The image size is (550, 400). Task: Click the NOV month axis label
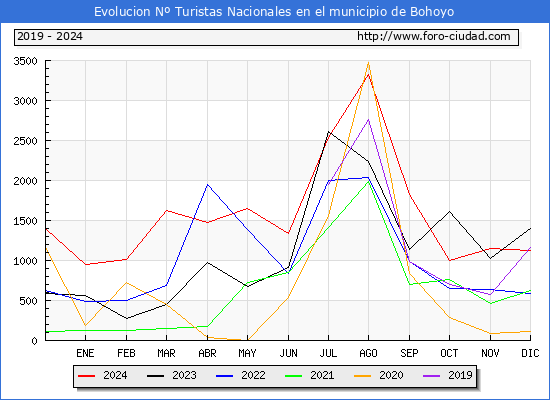(x=490, y=353)
